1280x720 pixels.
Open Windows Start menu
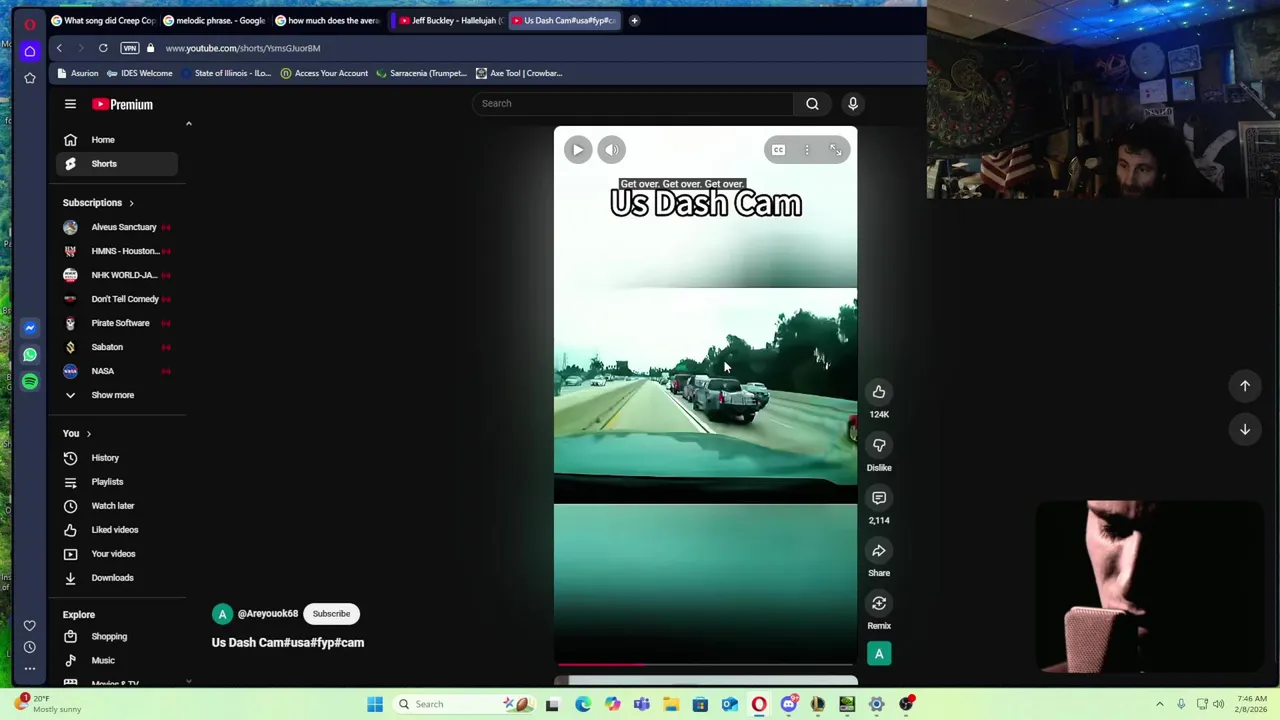[x=375, y=705]
